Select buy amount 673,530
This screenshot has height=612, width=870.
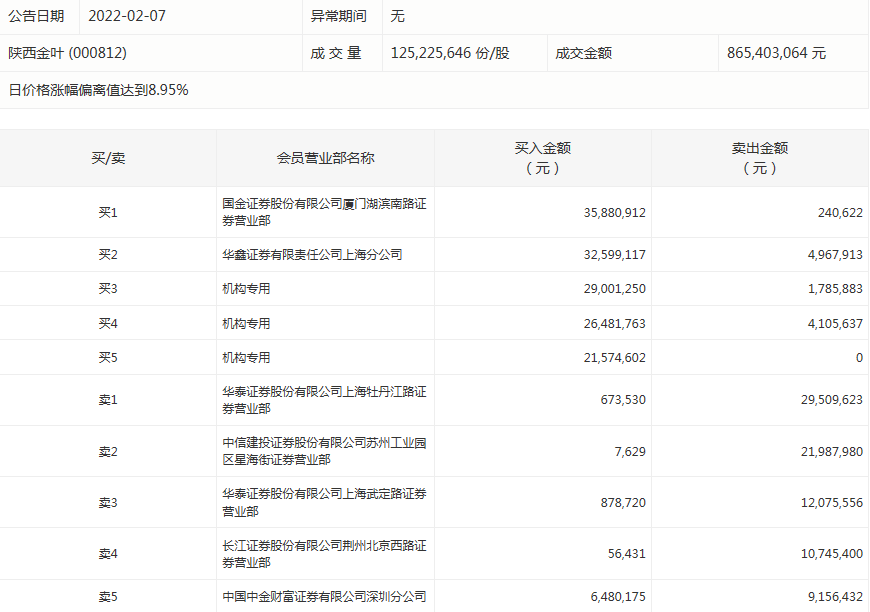pyautogui.click(x=623, y=399)
